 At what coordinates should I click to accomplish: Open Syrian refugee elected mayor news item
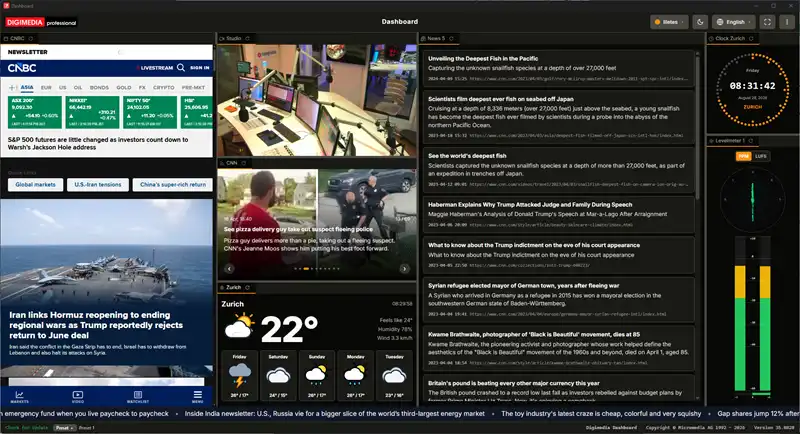(559, 299)
